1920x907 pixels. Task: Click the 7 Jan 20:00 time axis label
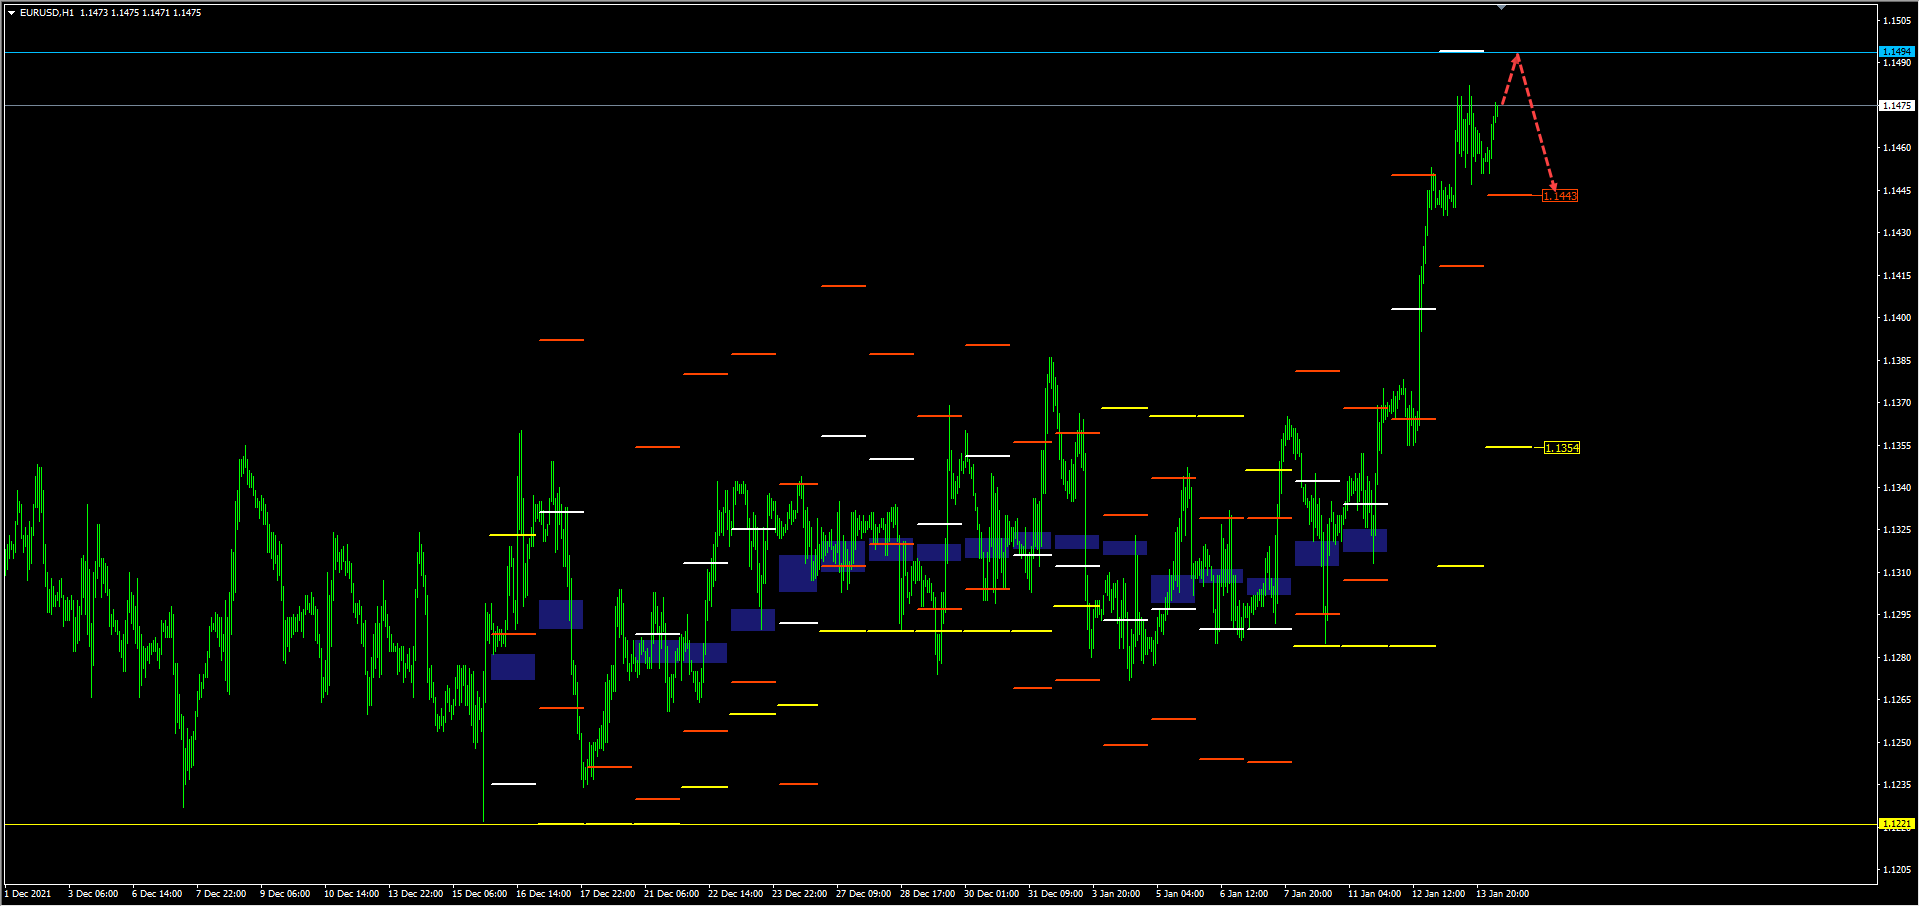coord(1308,894)
